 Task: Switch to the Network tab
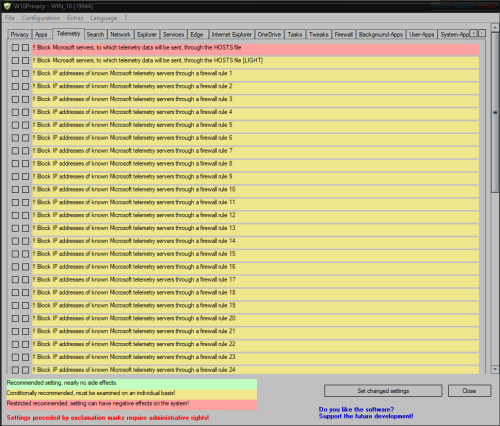pos(120,34)
